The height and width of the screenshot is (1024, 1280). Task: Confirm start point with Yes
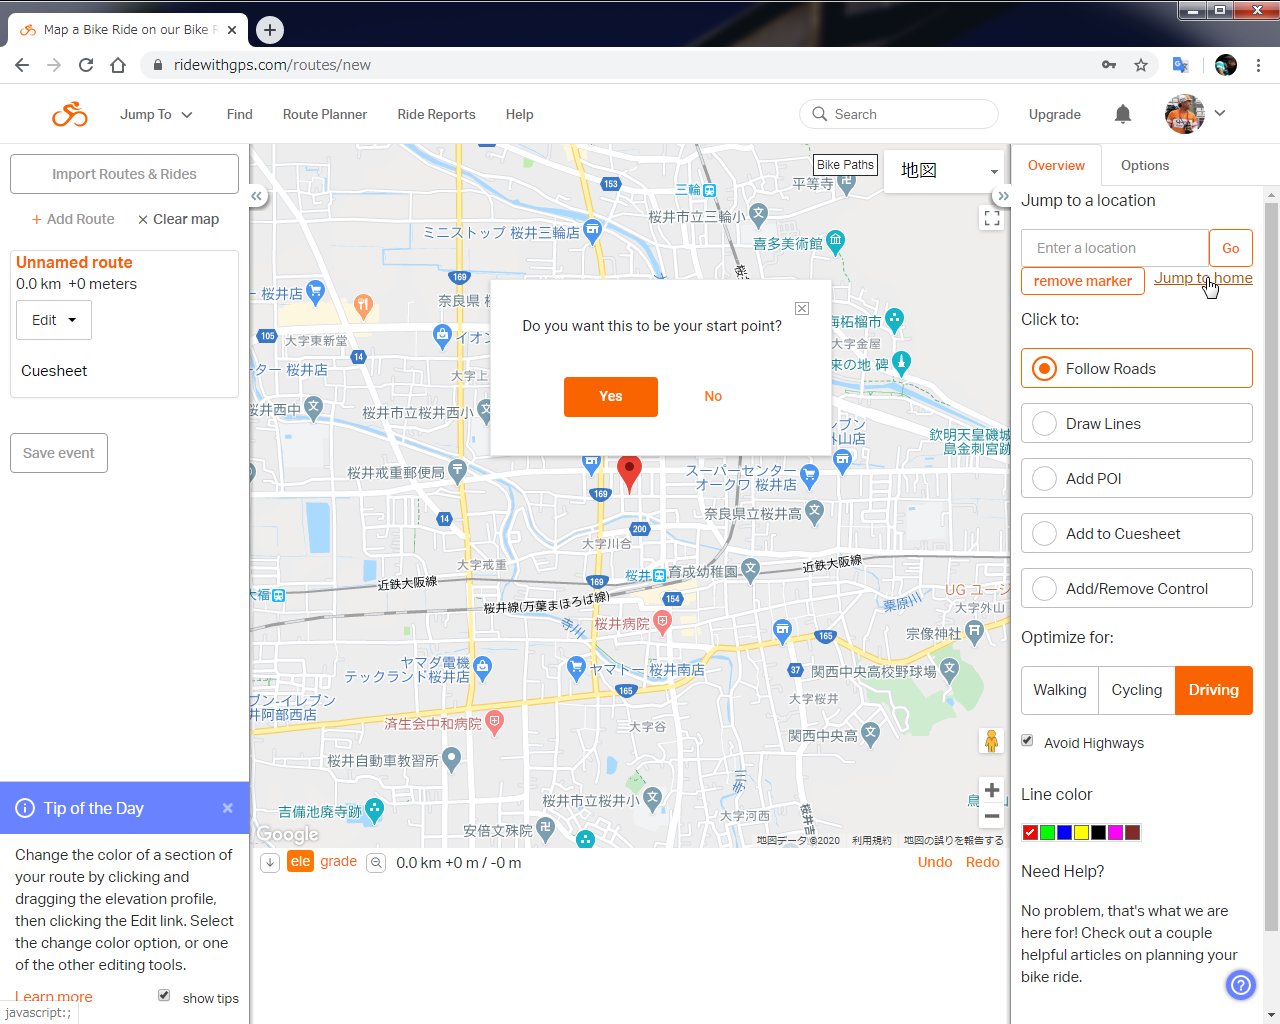pos(611,396)
